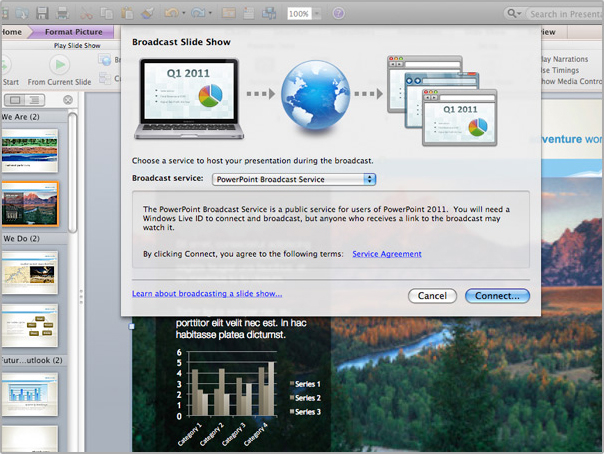Click the Cut scissors icon

click(88, 13)
